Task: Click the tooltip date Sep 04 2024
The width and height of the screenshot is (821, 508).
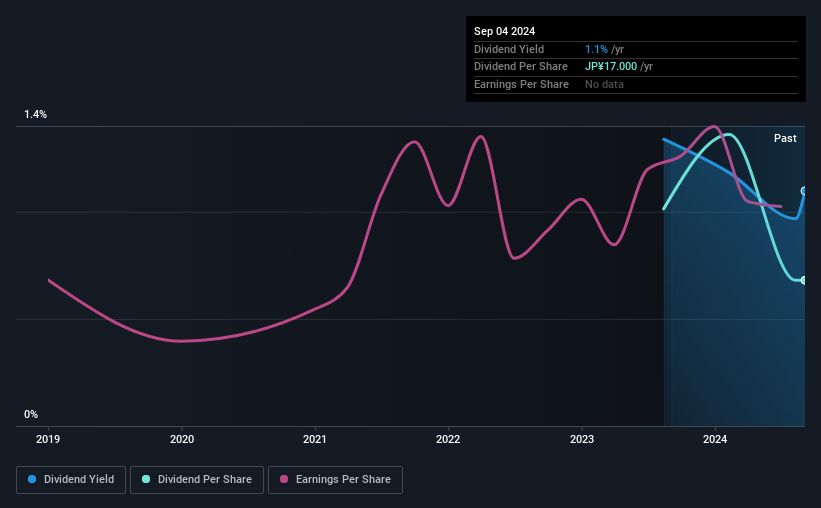Action: click(507, 32)
